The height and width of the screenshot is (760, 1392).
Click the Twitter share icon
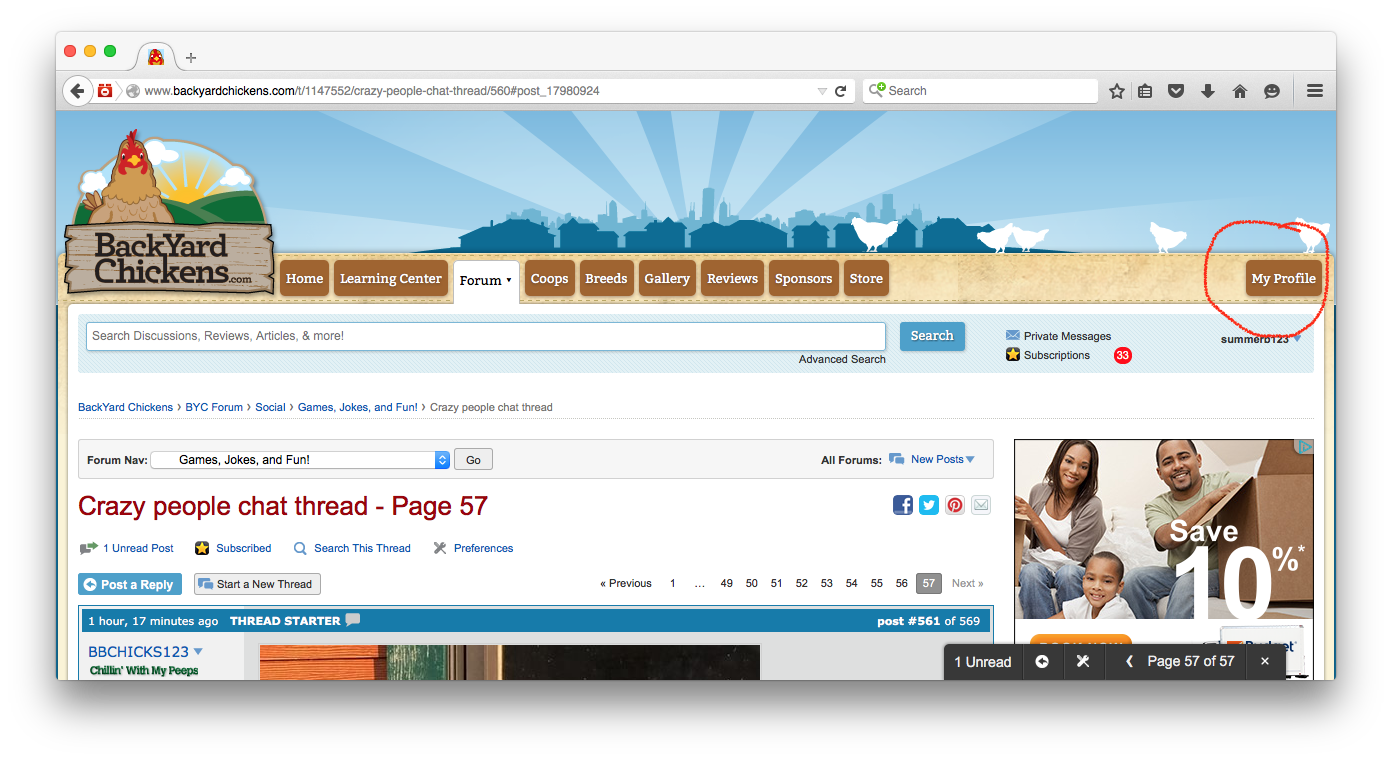(929, 505)
